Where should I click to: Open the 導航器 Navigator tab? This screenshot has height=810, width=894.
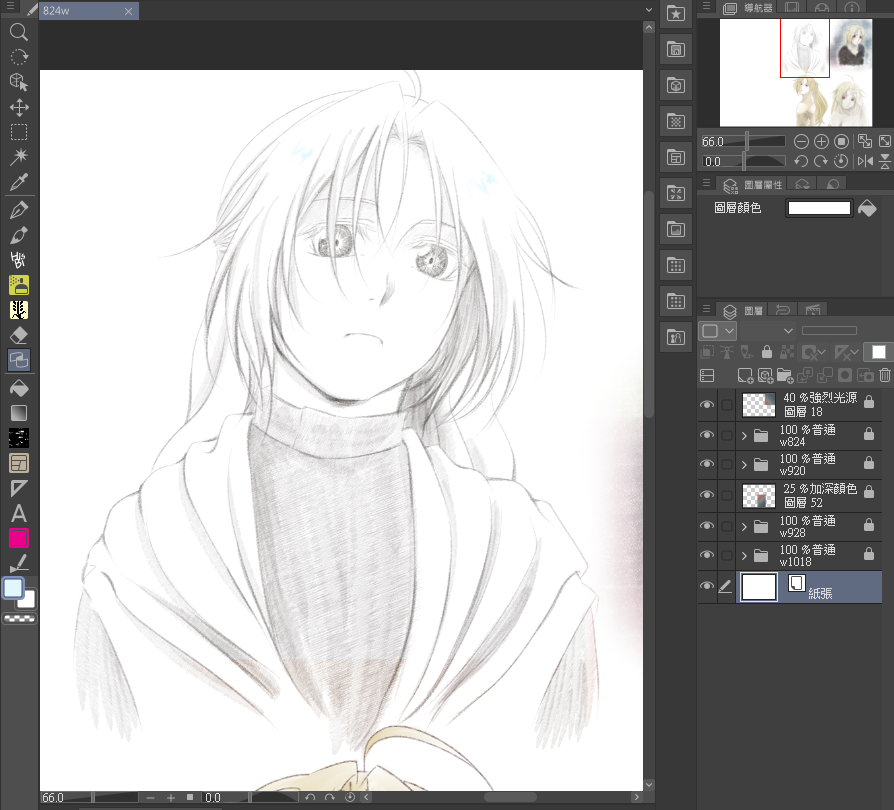coord(748,7)
